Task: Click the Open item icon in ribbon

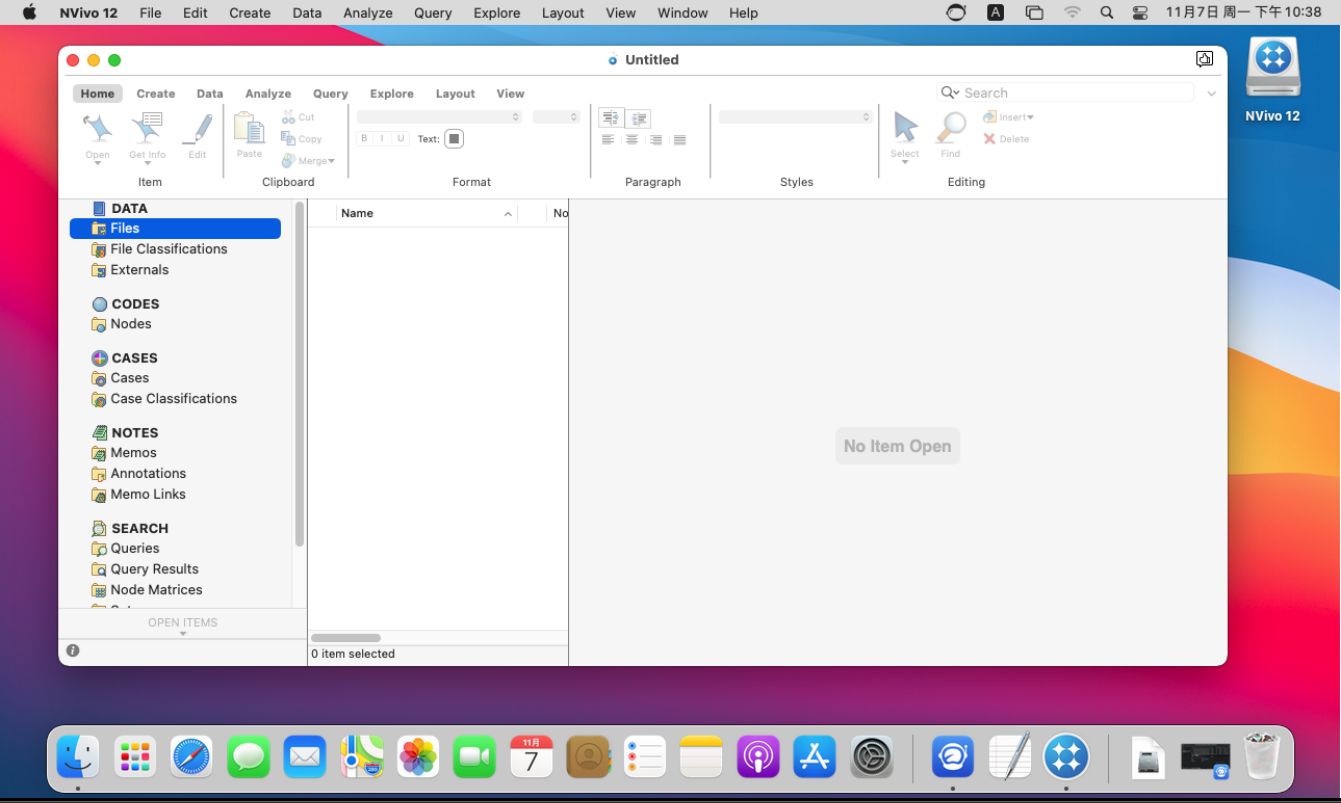Action: coord(97,130)
